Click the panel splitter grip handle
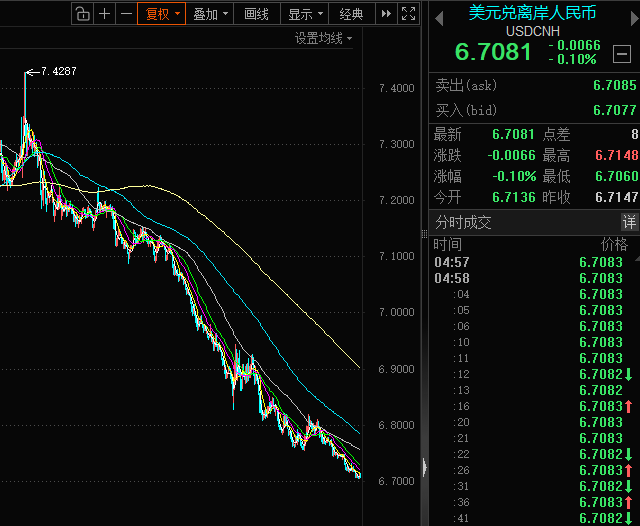The image size is (640, 526). 424,234
